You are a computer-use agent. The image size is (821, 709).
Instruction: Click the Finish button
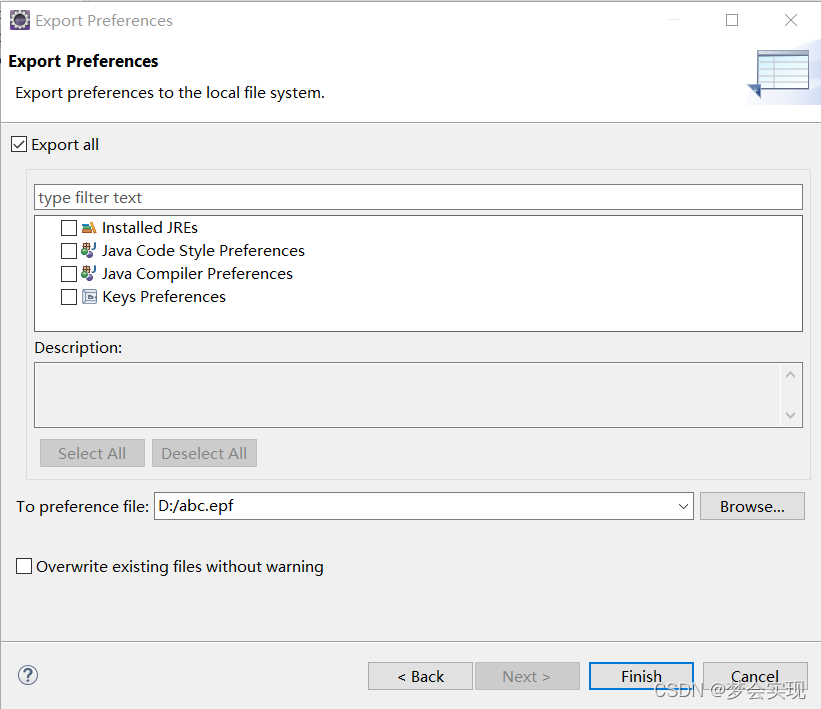tap(641, 676)
